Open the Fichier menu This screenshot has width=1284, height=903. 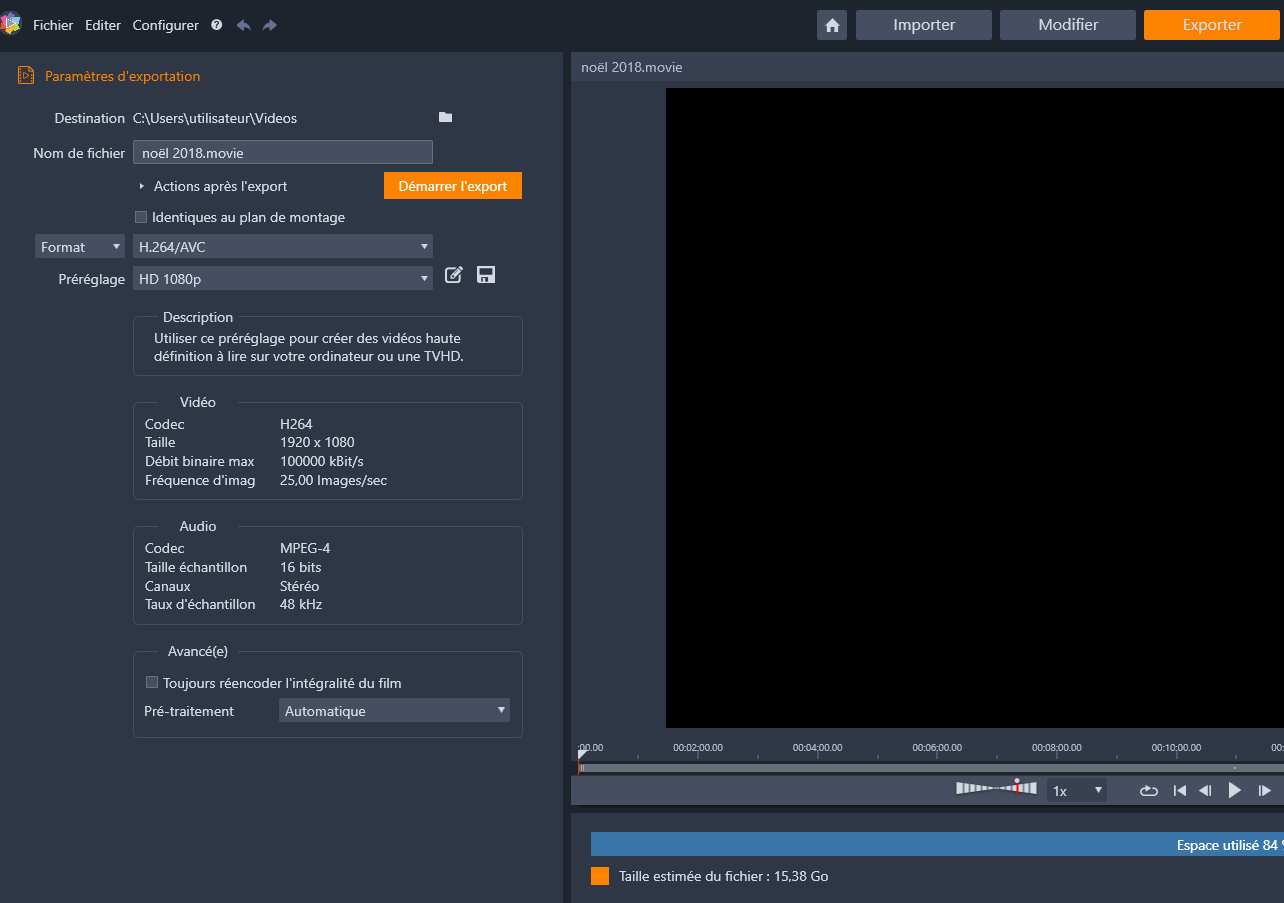click(53, 25)
